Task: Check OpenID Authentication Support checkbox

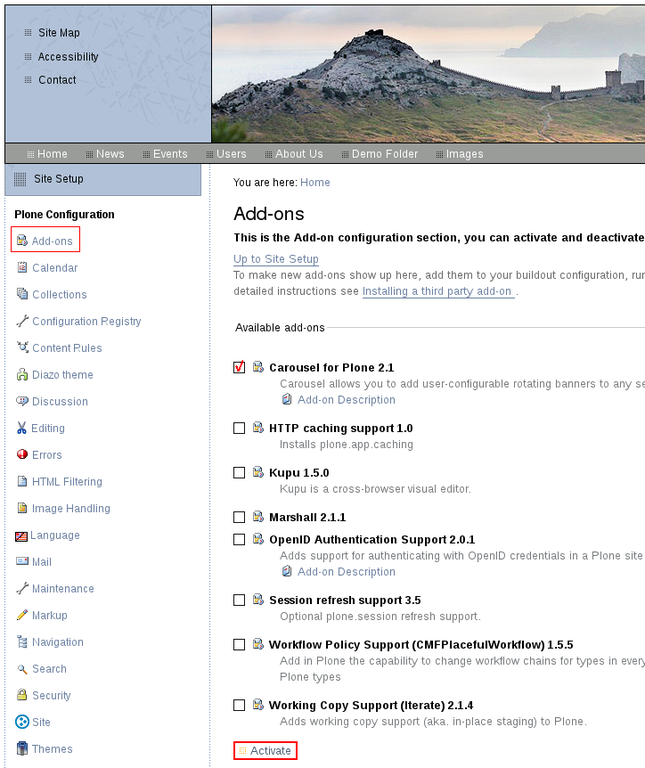Action: click(x=239, y=539)
